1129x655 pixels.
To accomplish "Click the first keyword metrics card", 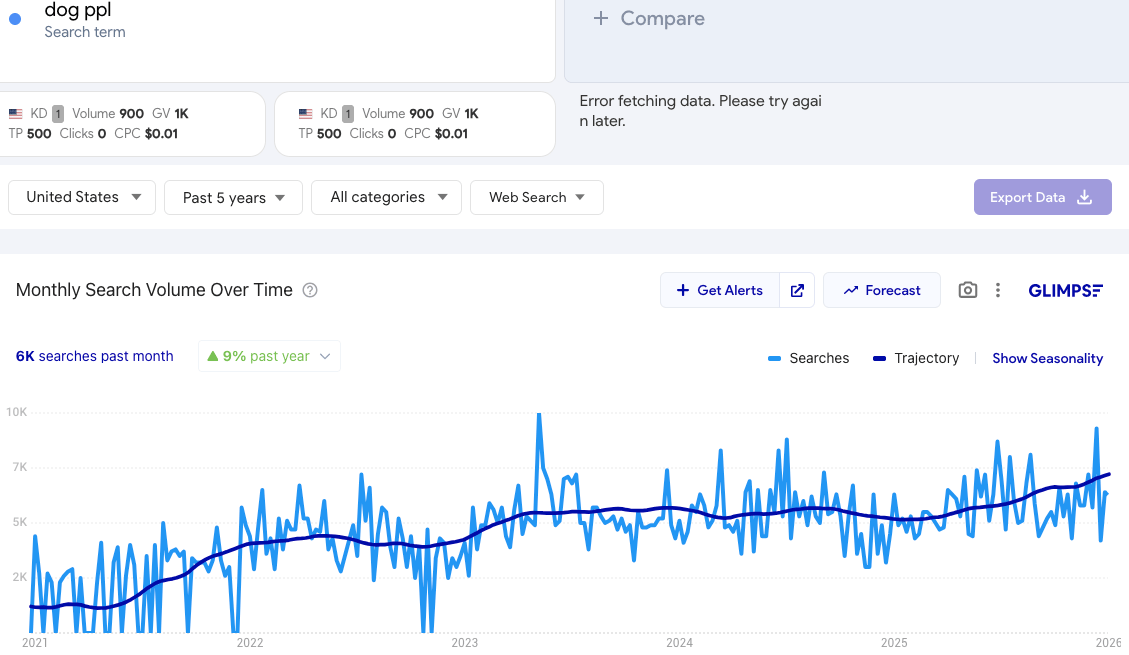I will (132, 123).
